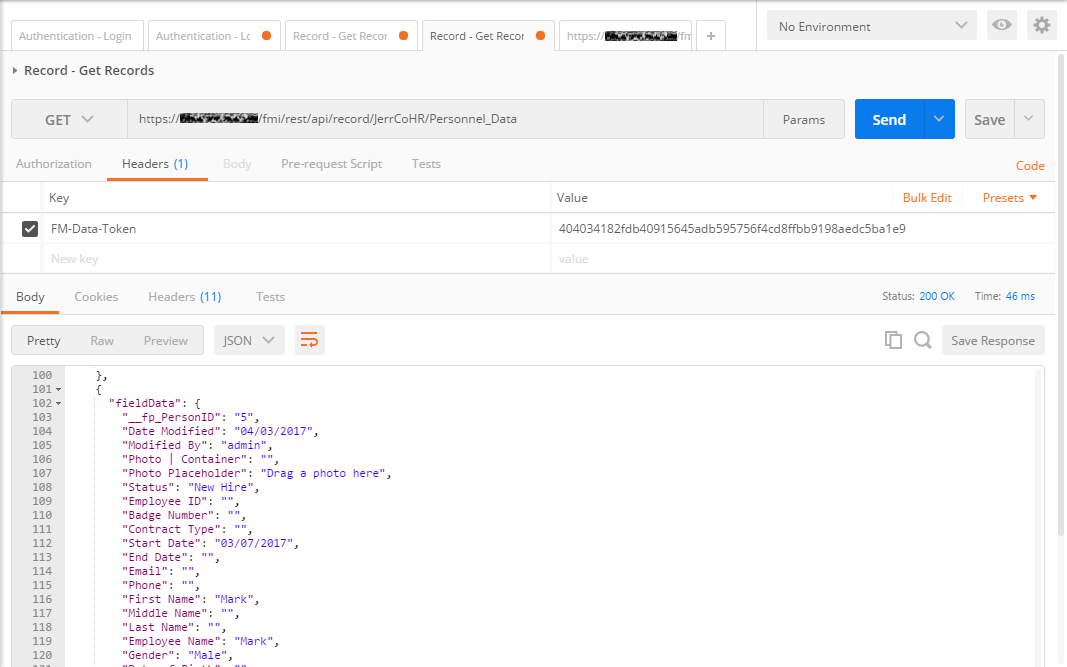The image size is (1067, 667).
Task: Open the environment quick look eye icon
Action: pyautogui.click(x=1001, y=25)
